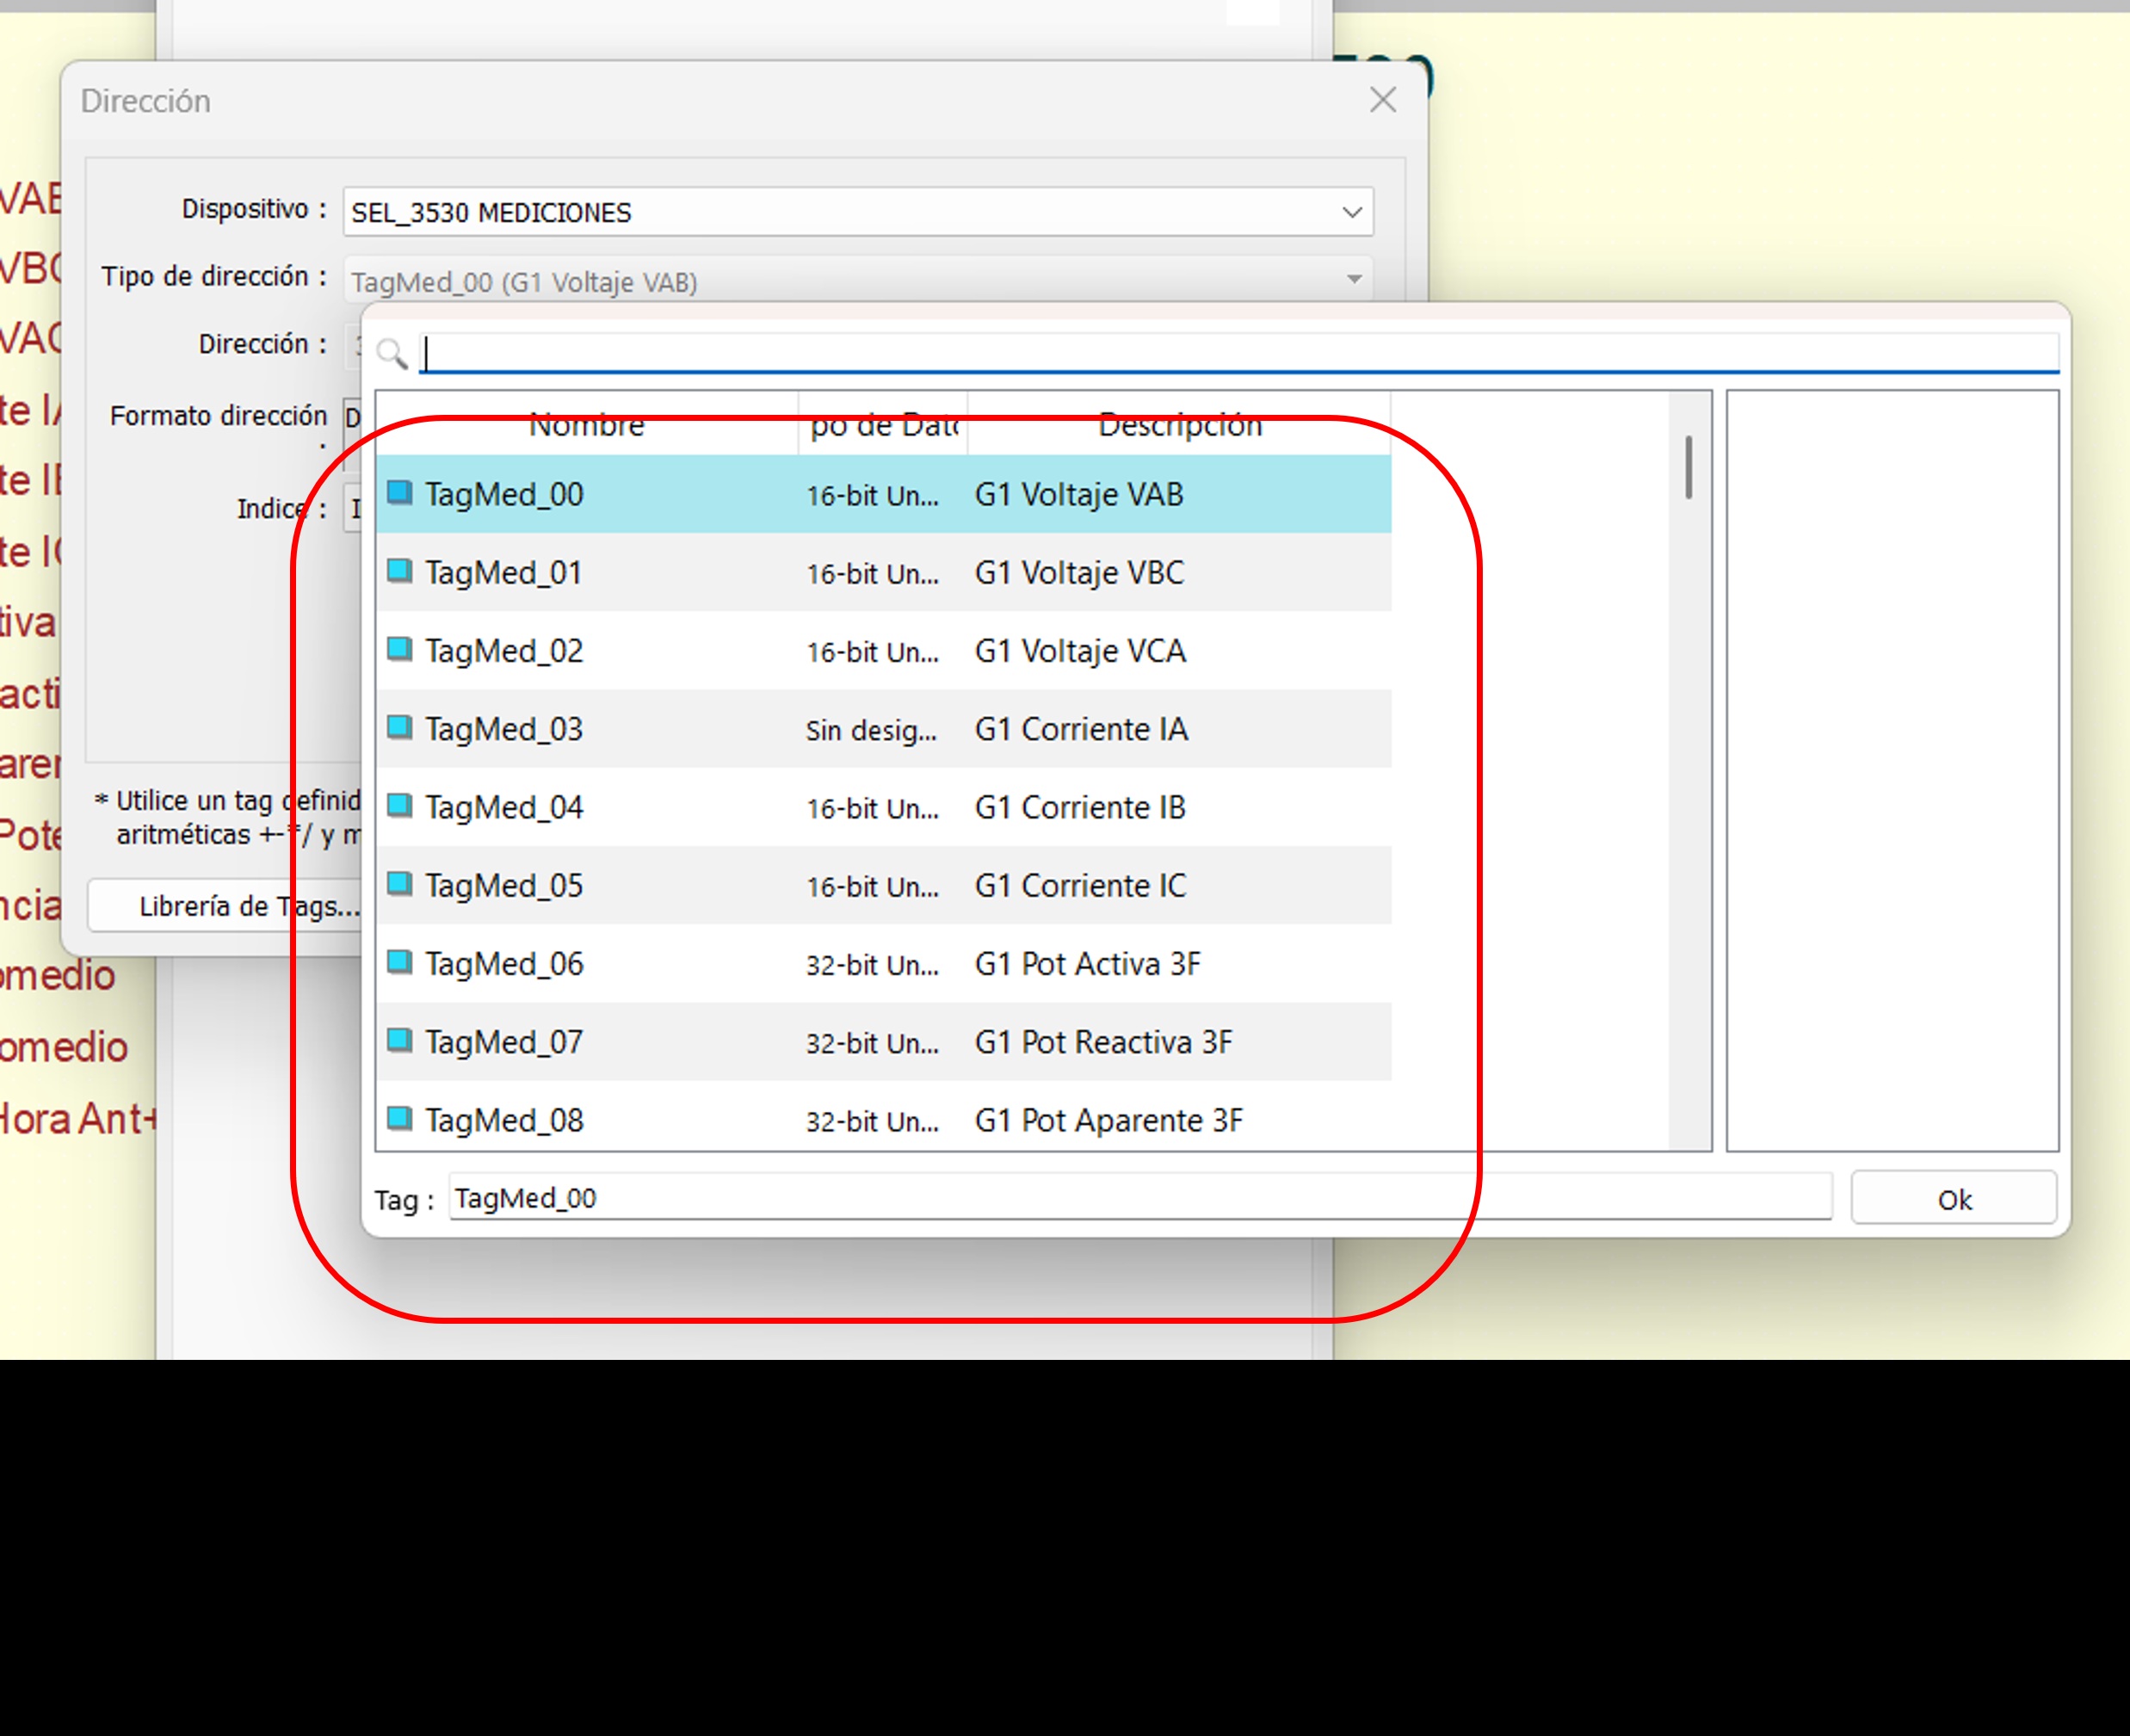This screenshot has width=2130, height=1736.
Task: Click the TagMed_02 tag icon
Action: tap(400, 649)
